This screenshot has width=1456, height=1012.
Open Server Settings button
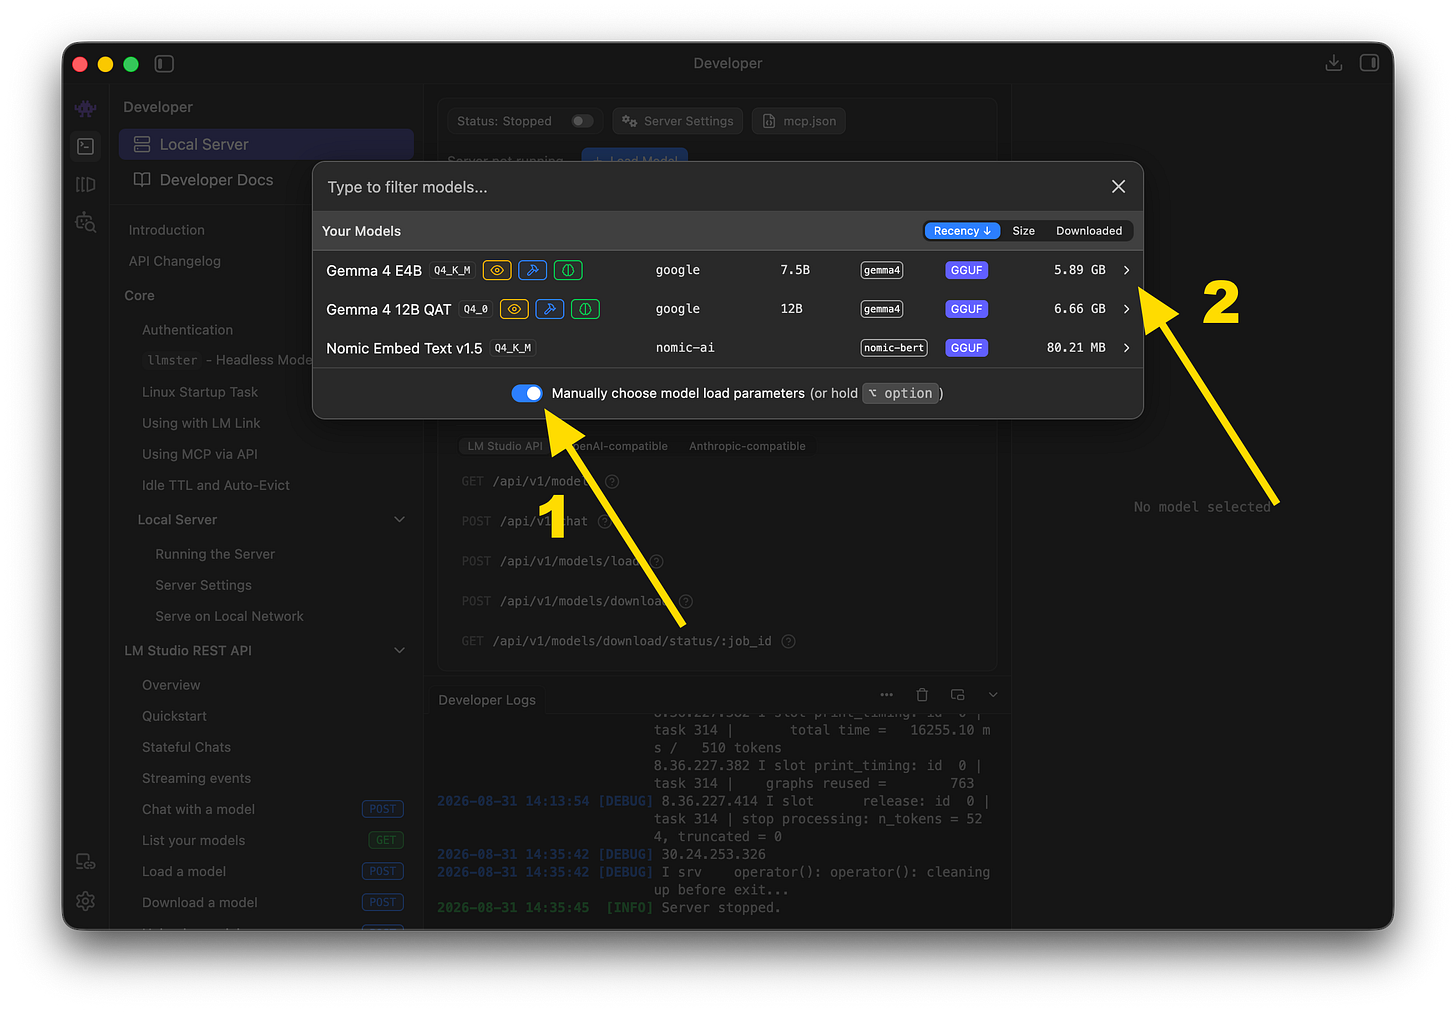point(677,121)
